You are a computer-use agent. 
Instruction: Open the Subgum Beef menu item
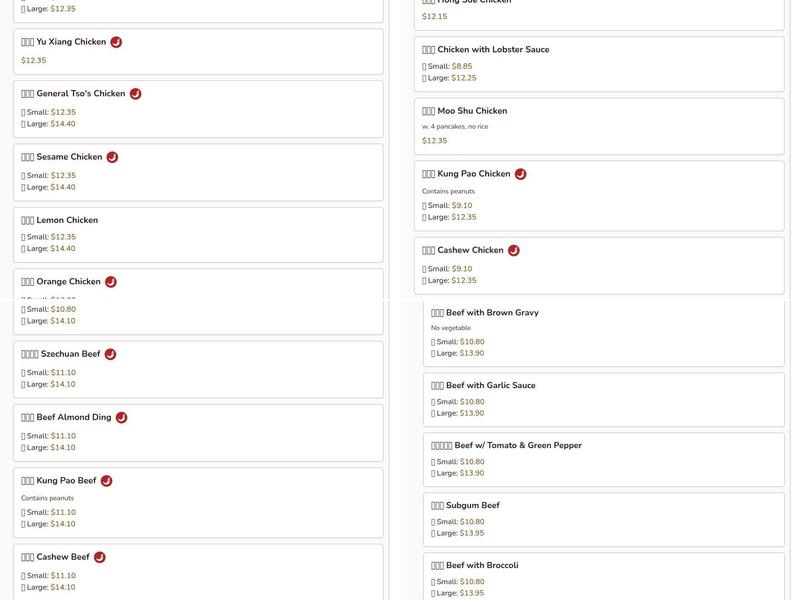coord(604,519)
